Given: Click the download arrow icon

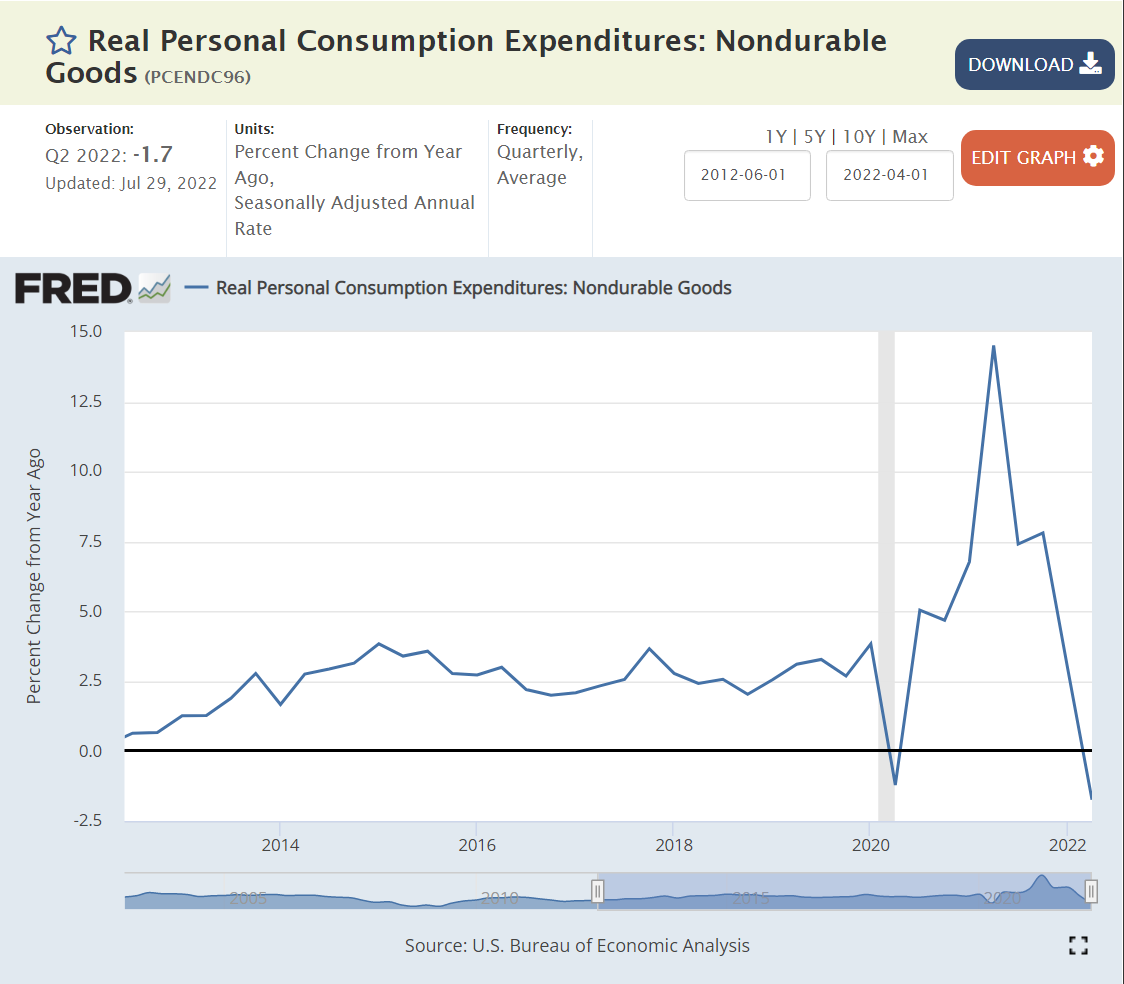Looking at the screenshot, I should pyautogui.click(x=1090, y=65).
